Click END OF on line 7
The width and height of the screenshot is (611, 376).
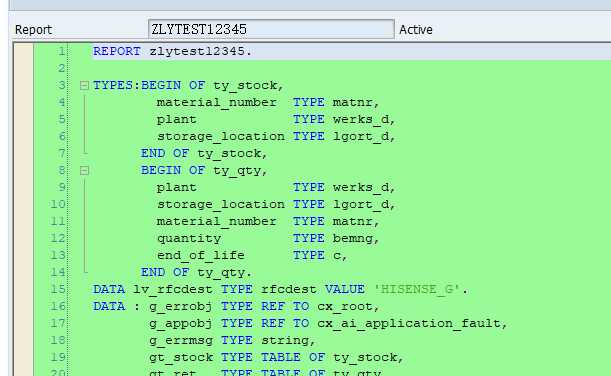165,153
